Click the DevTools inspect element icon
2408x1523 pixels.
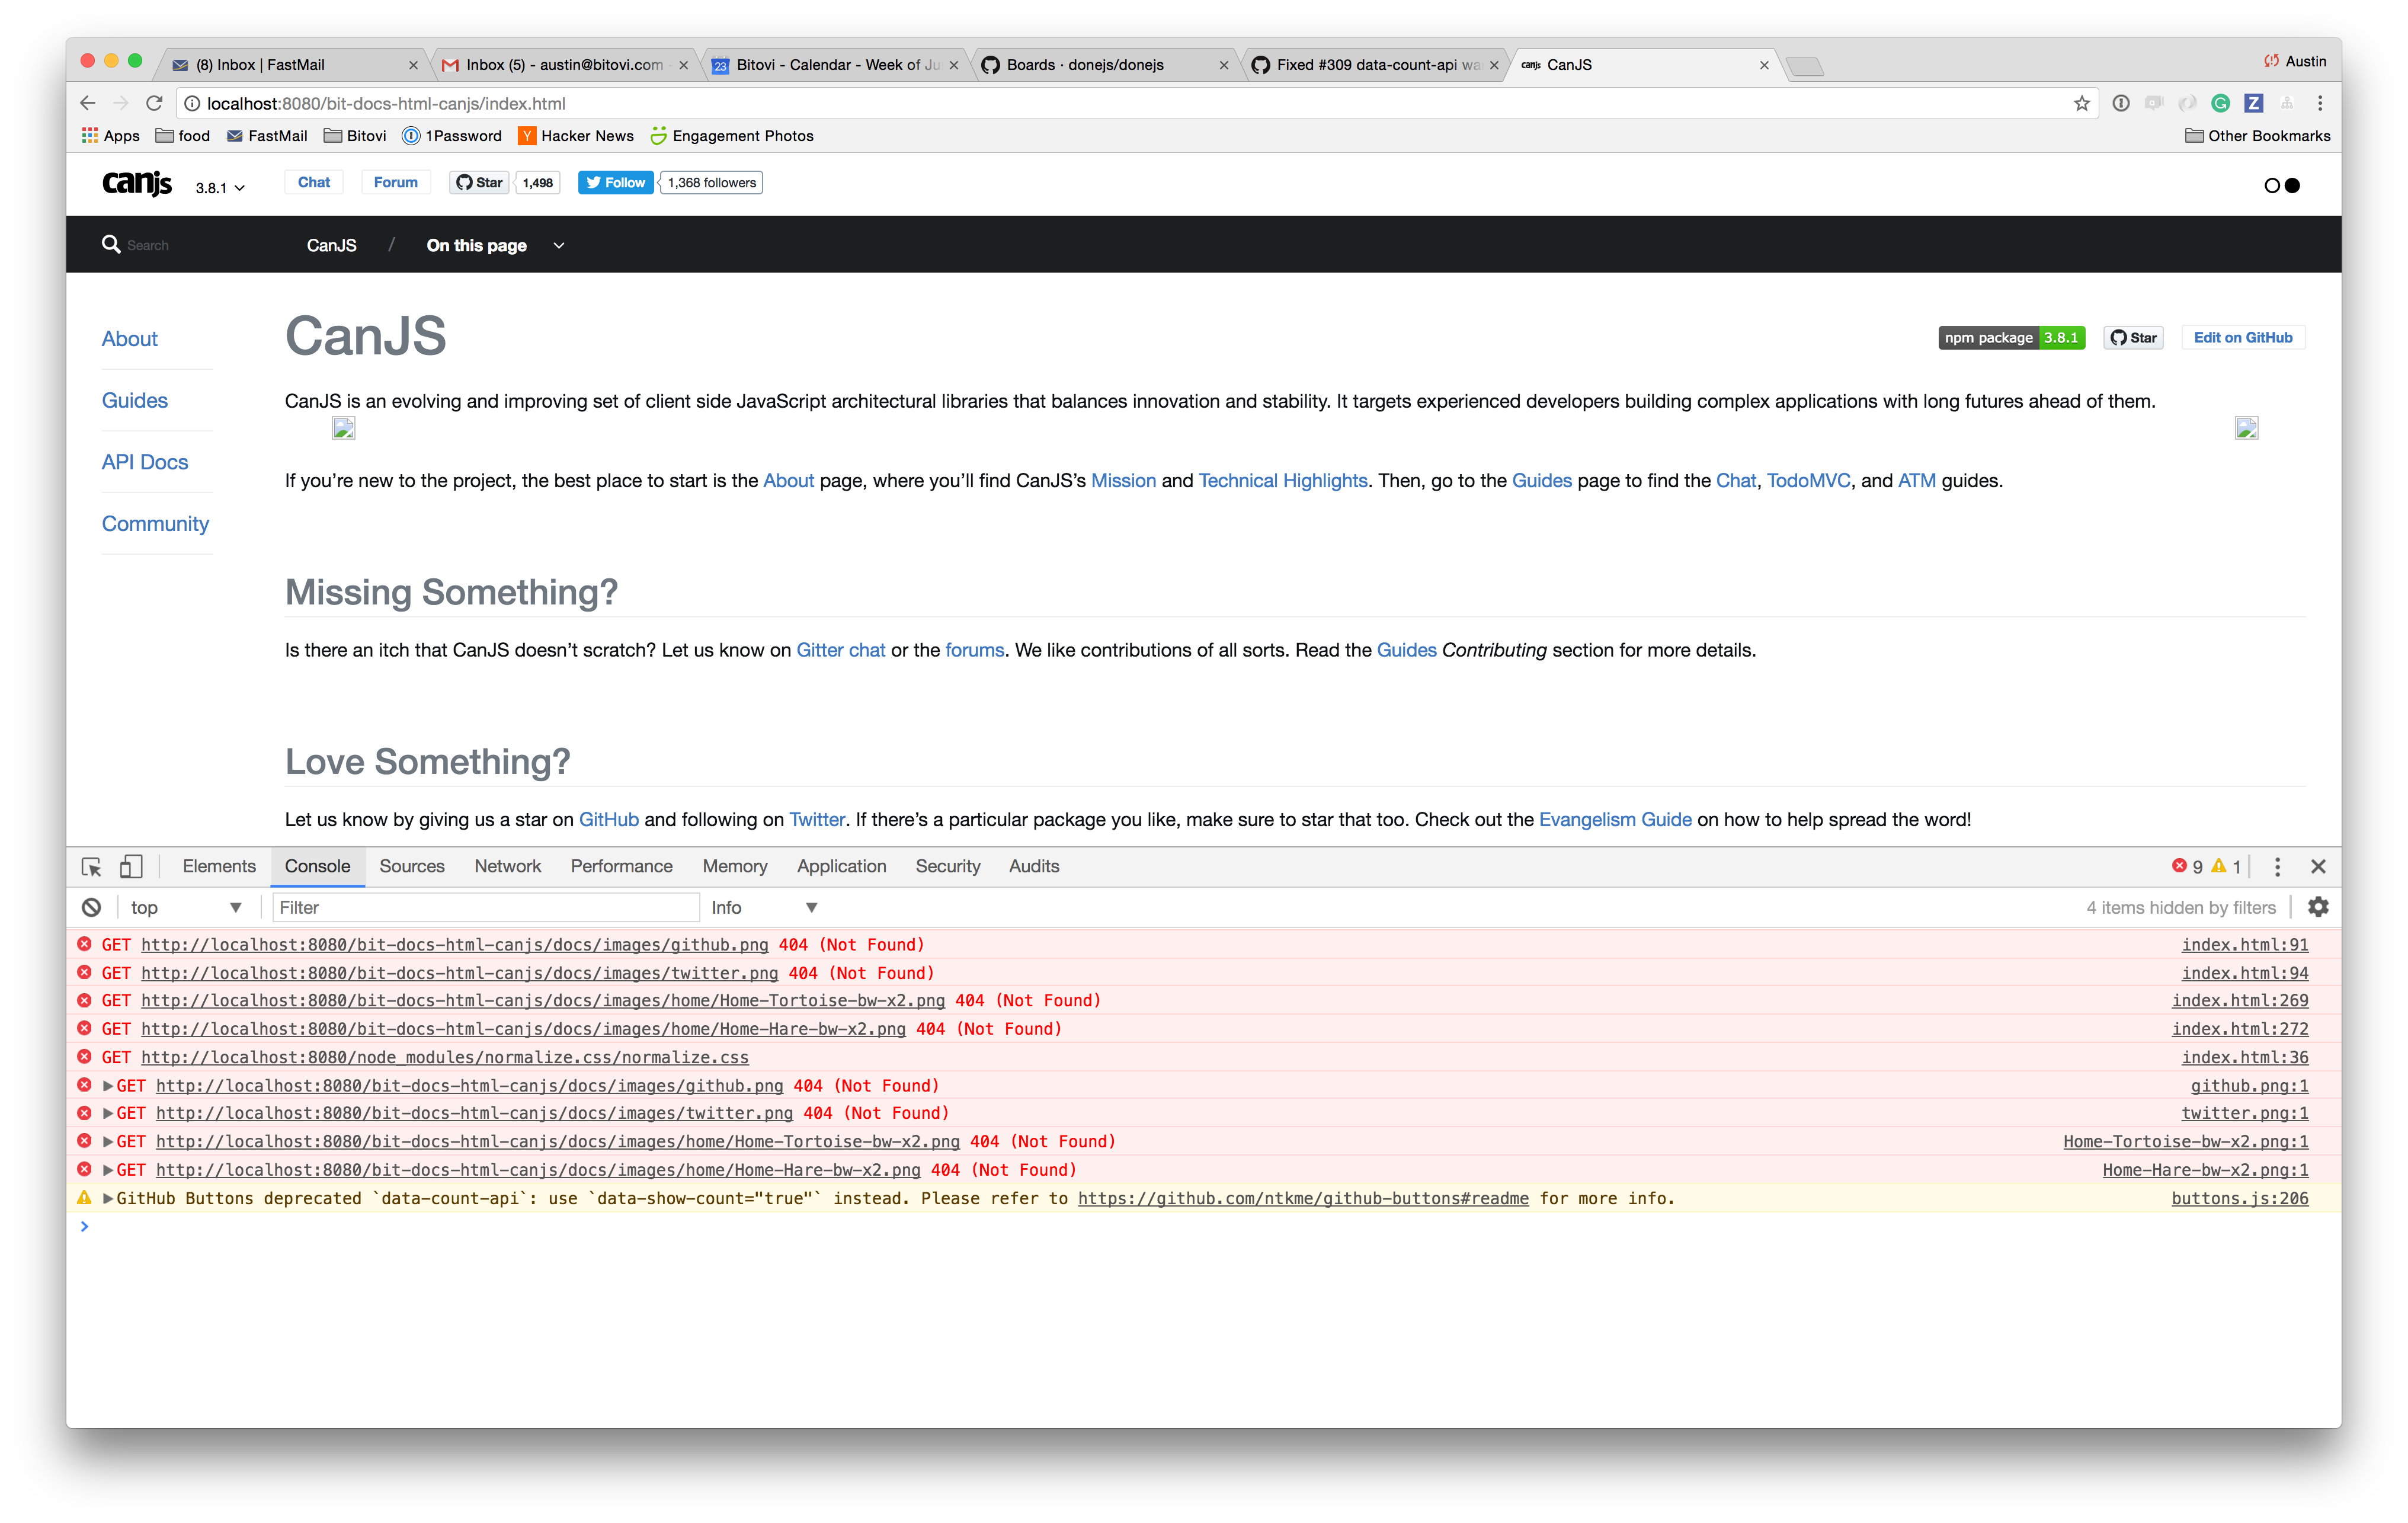(x=91, y=867)
